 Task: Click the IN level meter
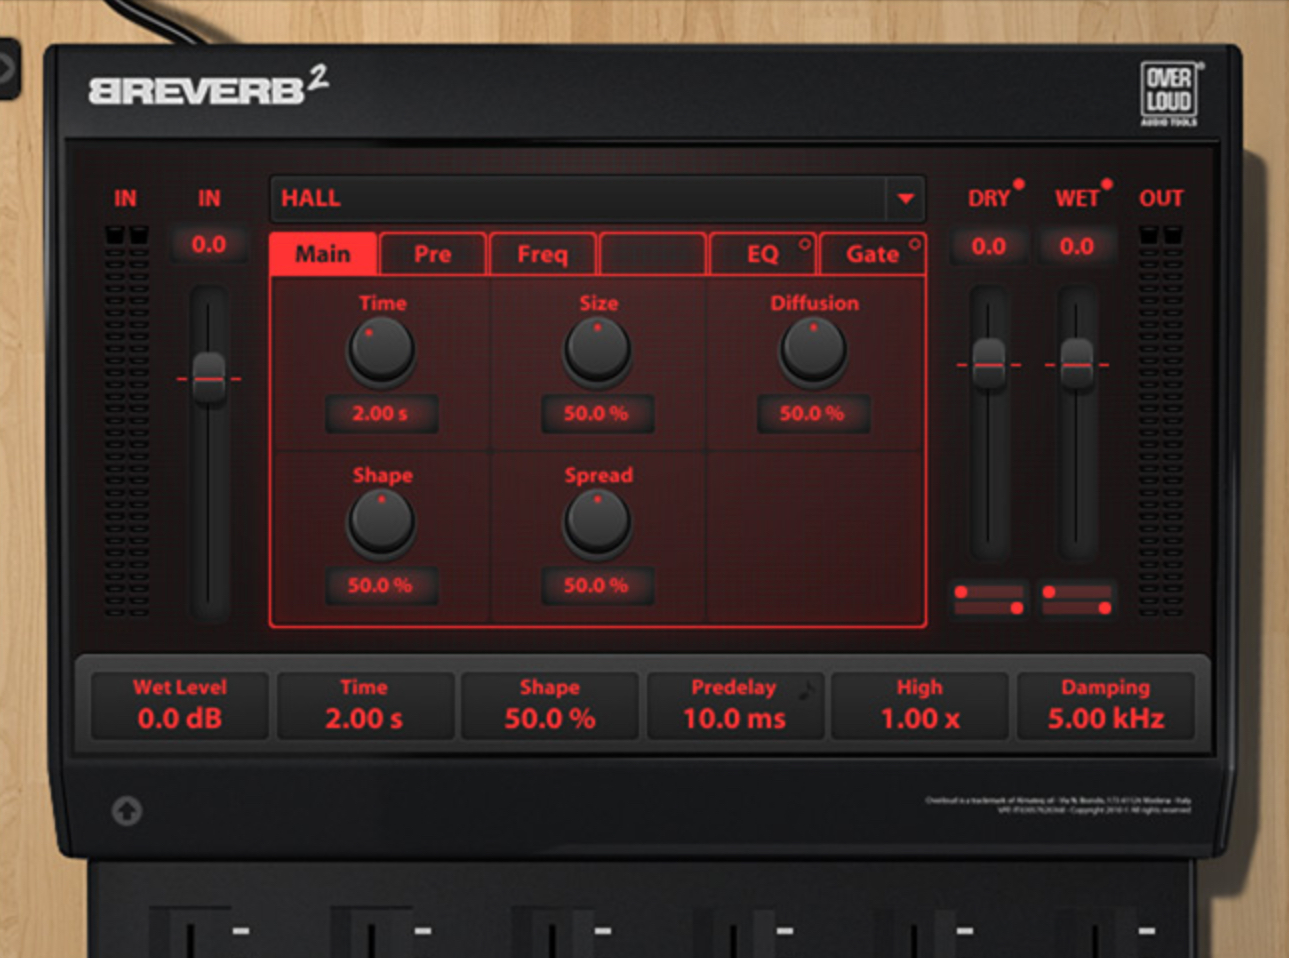pos(127,421)
